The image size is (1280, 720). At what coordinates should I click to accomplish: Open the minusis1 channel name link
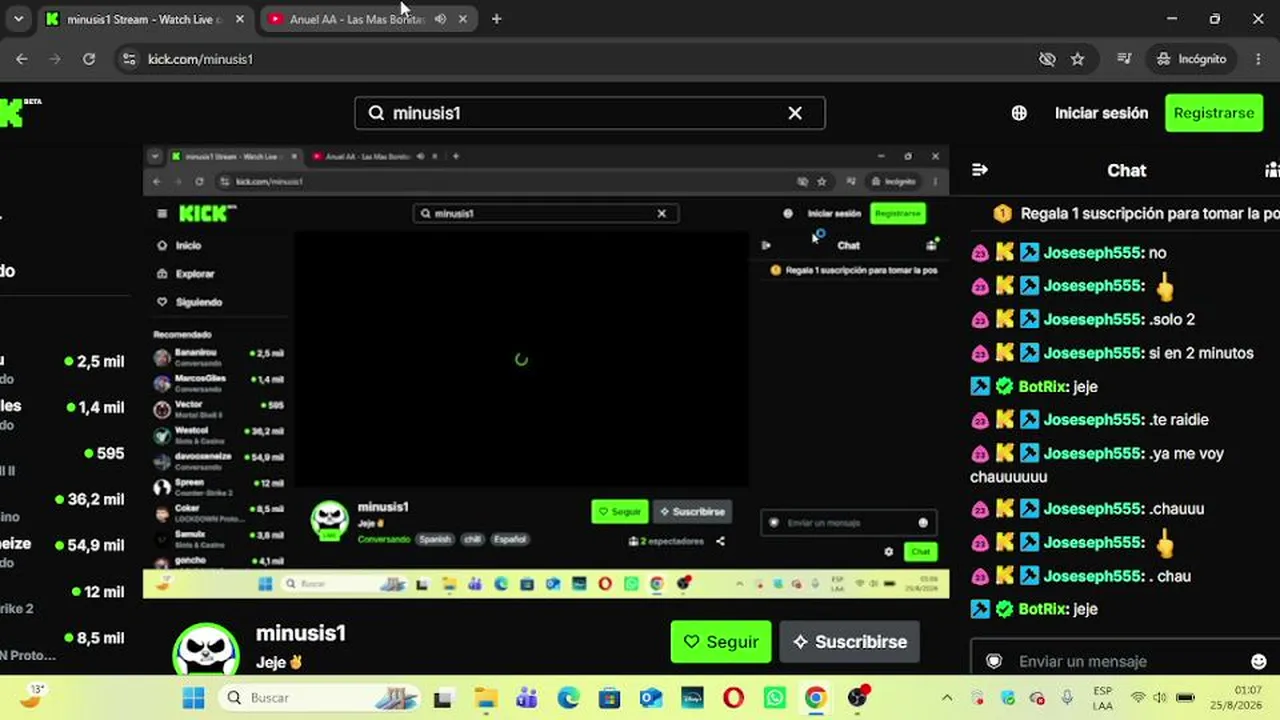coord(301,633)
